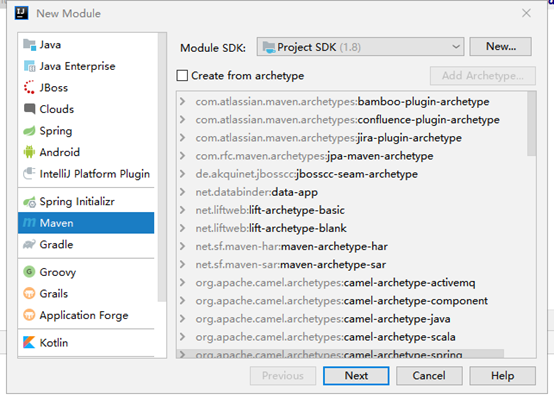Viewport: 554px width, 400px height.
Task: Click the Application Forge icon
Action: [29, 315]
